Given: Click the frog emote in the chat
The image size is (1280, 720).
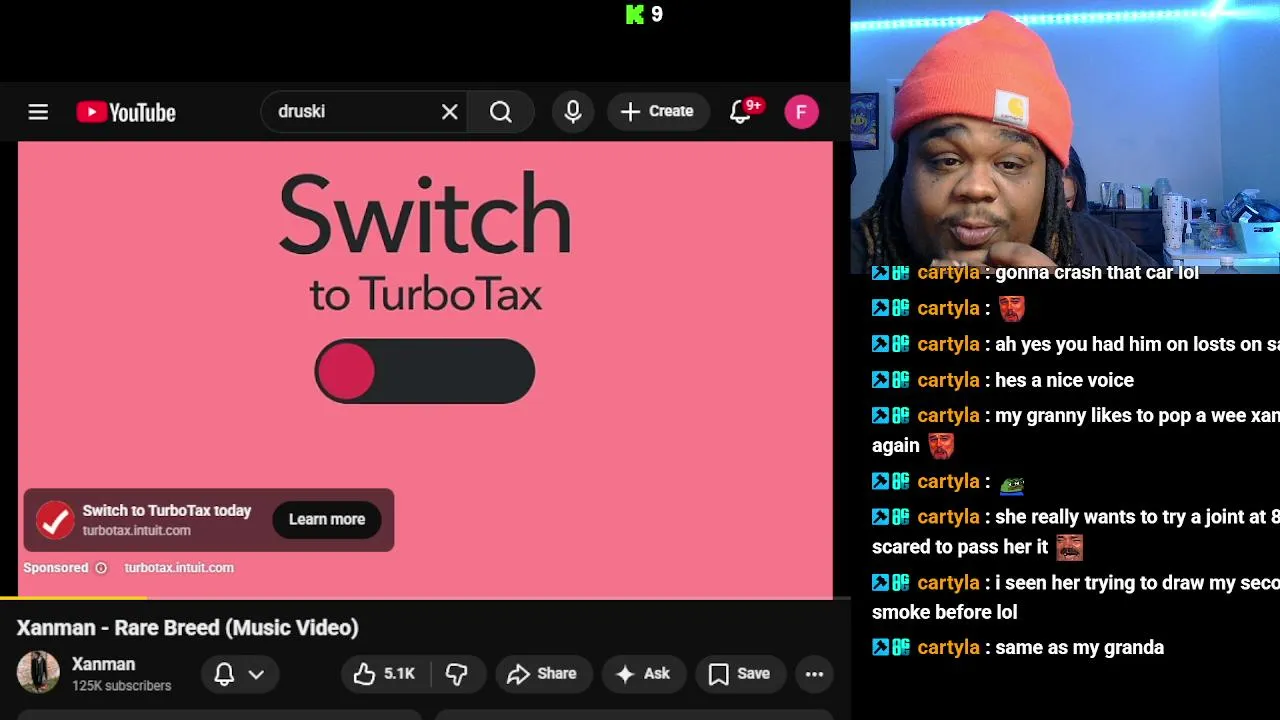Looking at the screenshot, I should pos(1012,485).
